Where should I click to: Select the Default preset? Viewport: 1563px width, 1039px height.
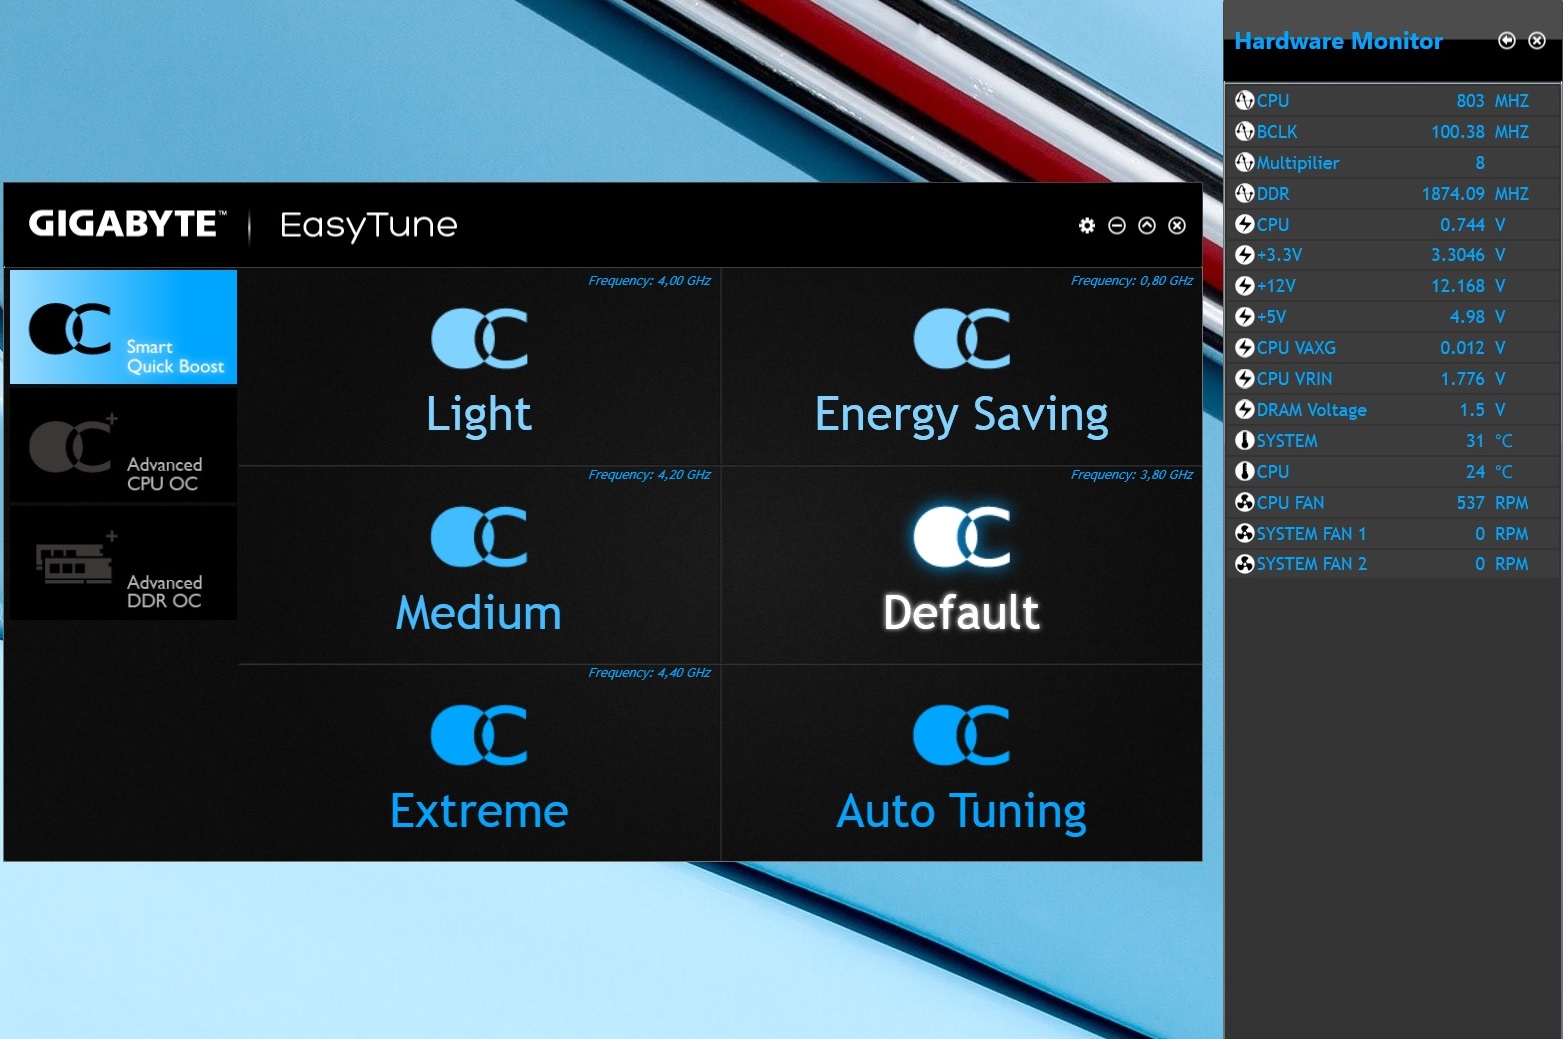point(961,565)
